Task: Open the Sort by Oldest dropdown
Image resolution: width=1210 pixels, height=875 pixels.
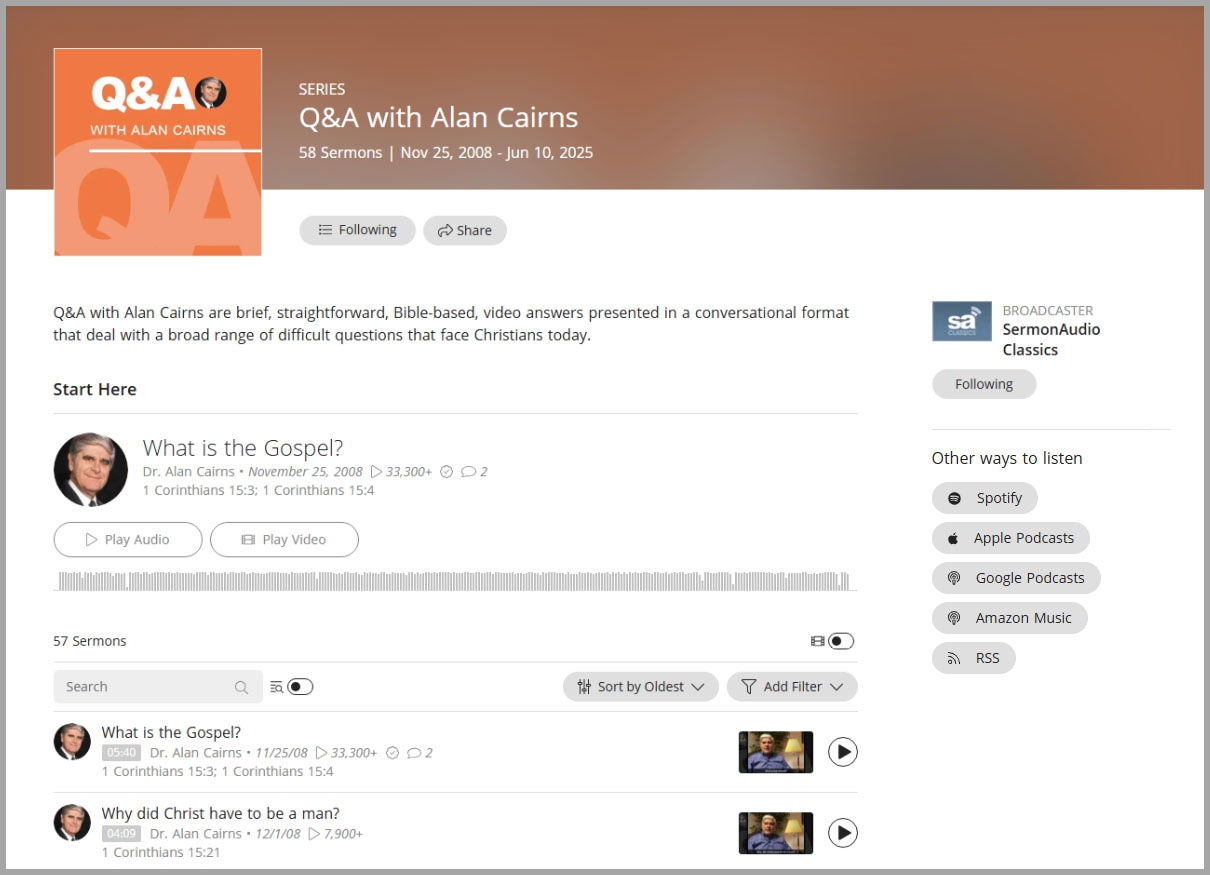Action: pyautogui.click(x=641, y=687)
